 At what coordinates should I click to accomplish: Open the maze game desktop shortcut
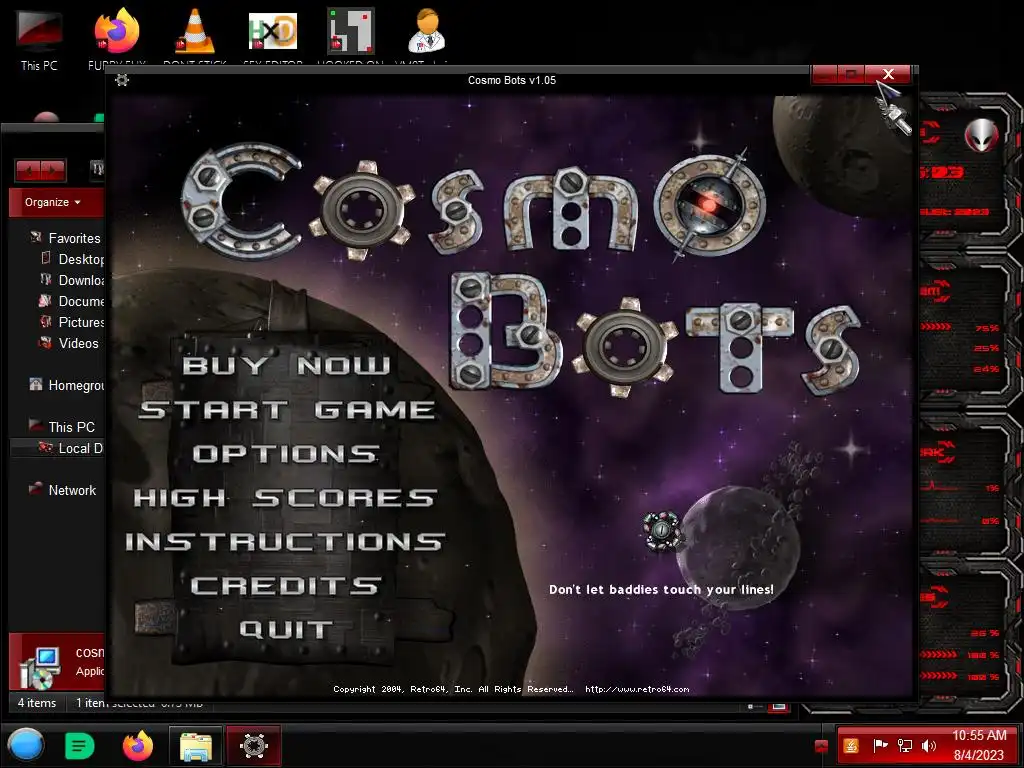coord(351,37)
